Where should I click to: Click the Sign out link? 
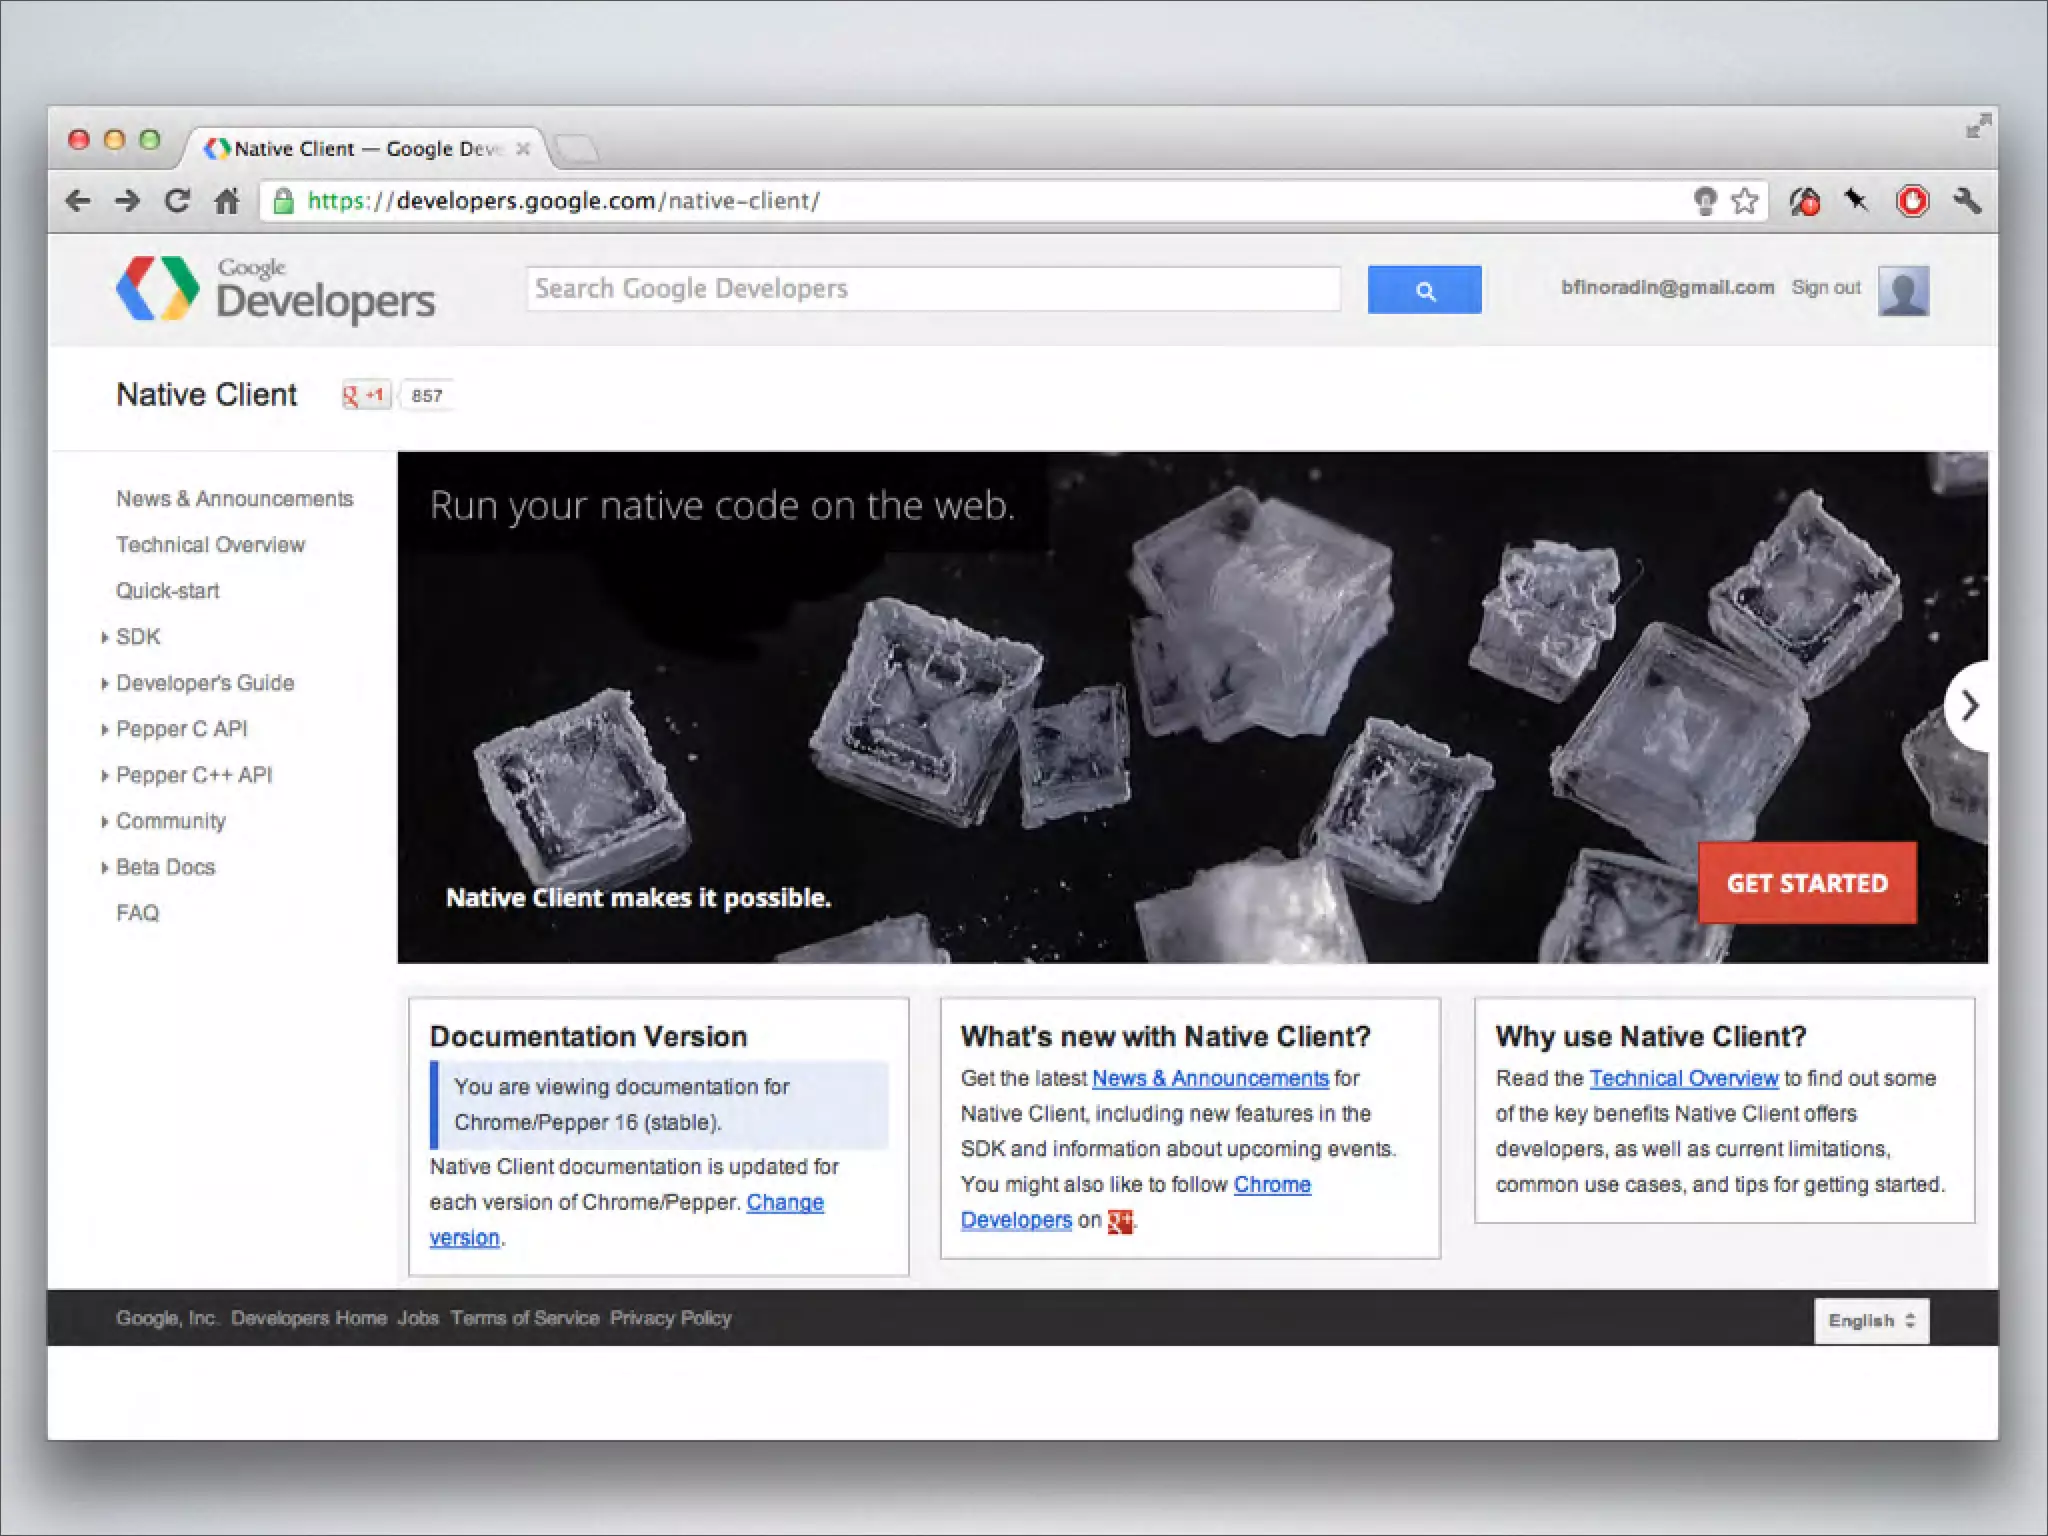tap(1825, 288)
